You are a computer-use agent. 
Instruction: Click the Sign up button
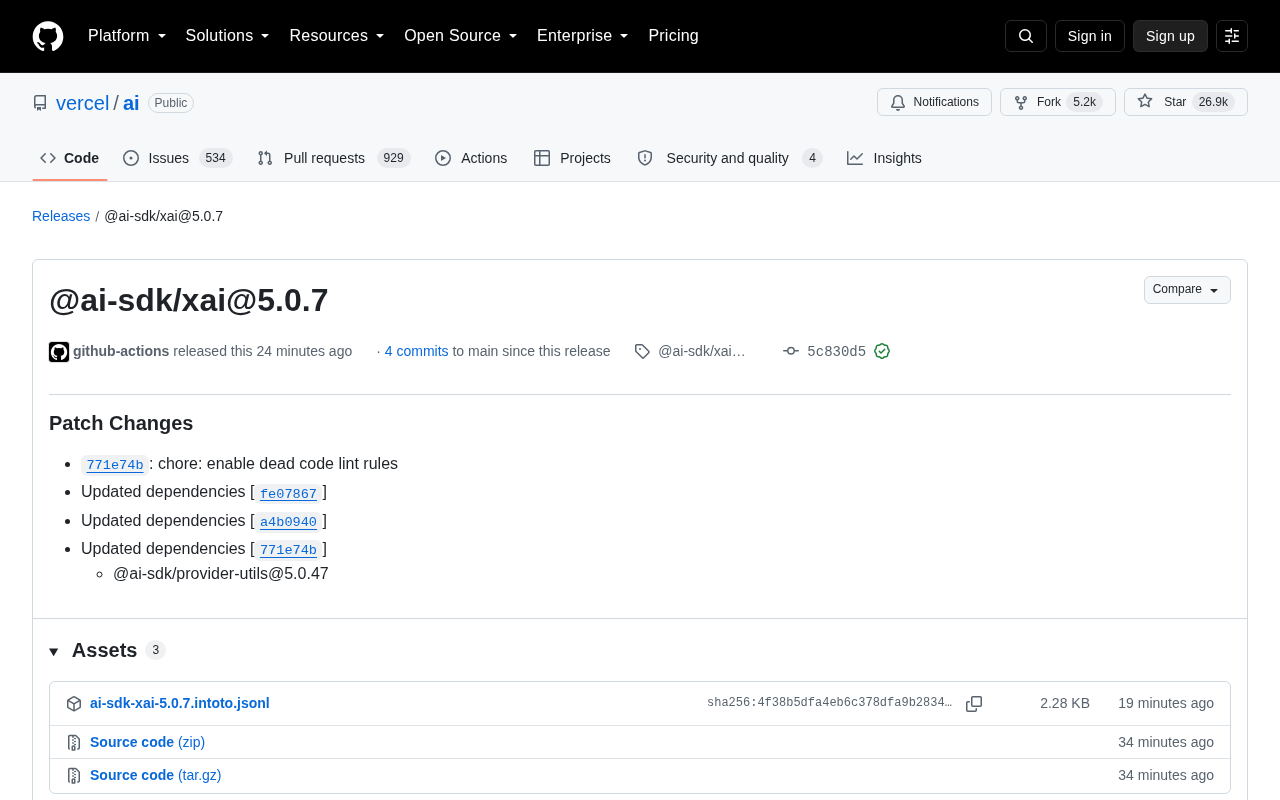[x=1170, y=36]
